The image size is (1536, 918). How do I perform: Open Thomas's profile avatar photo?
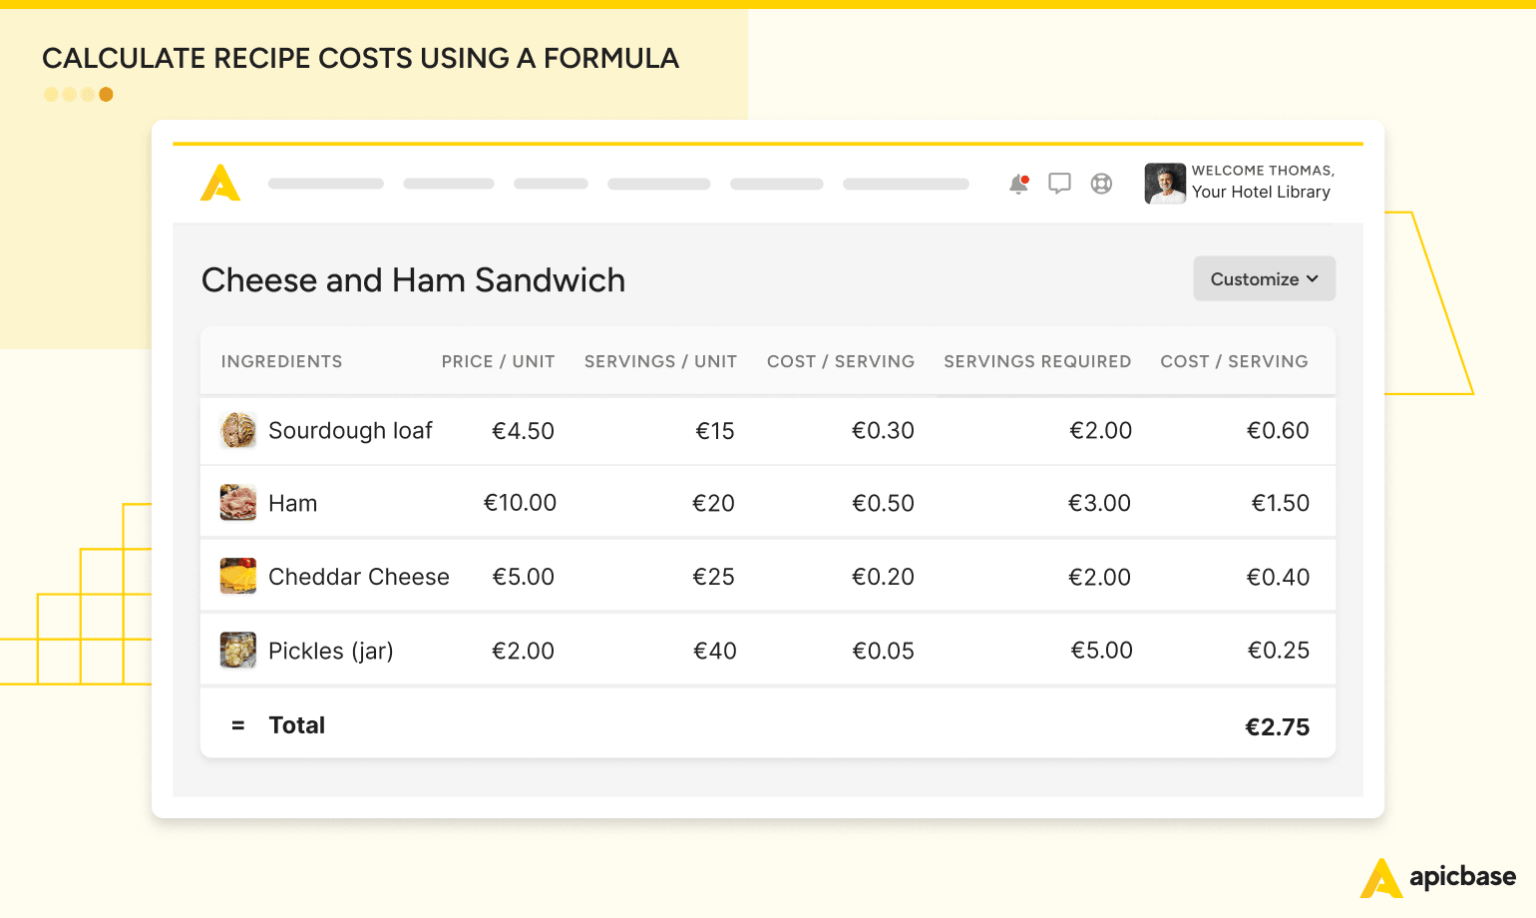pyautogui.click(x=1164, y=183)
